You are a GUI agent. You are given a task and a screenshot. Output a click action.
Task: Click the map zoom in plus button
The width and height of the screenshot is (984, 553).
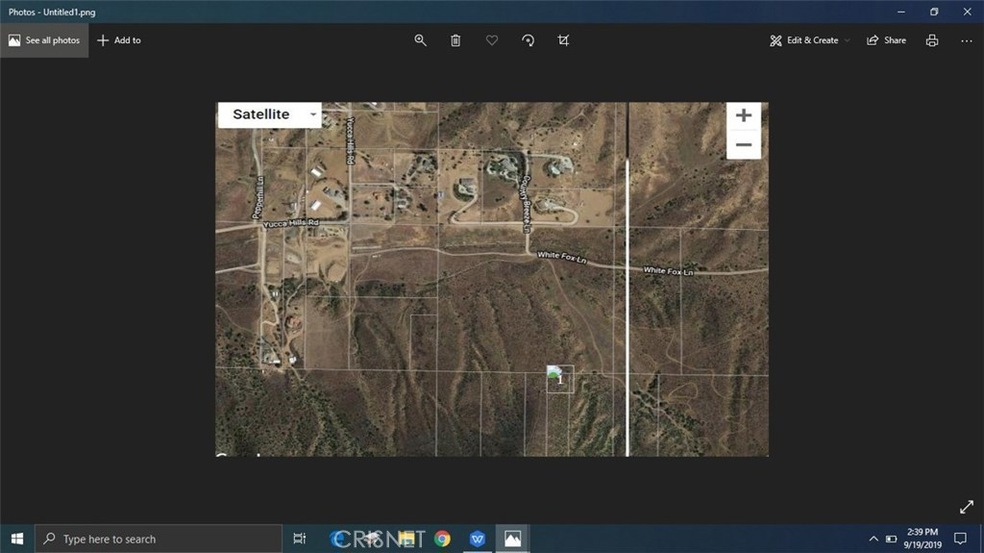[x=744, y=115]
